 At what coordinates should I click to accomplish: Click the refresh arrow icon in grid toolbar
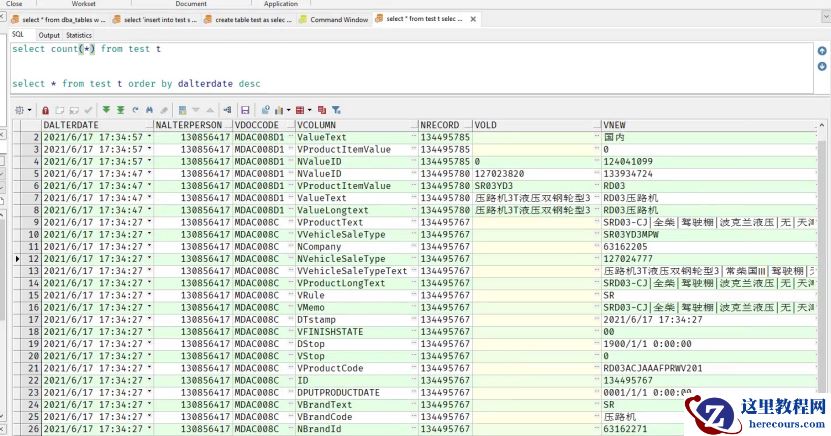click(135, 110)
